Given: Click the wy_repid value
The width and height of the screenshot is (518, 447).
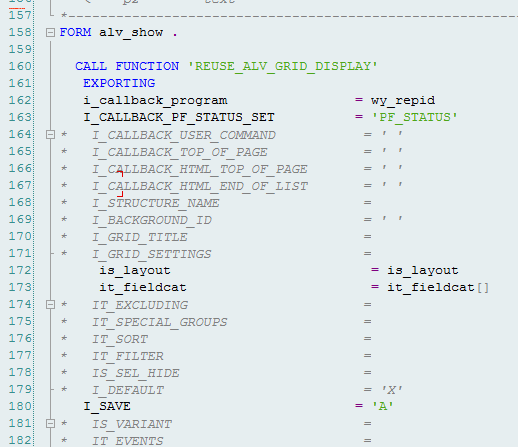Looking at the screenshot, I should click(403, 101).
